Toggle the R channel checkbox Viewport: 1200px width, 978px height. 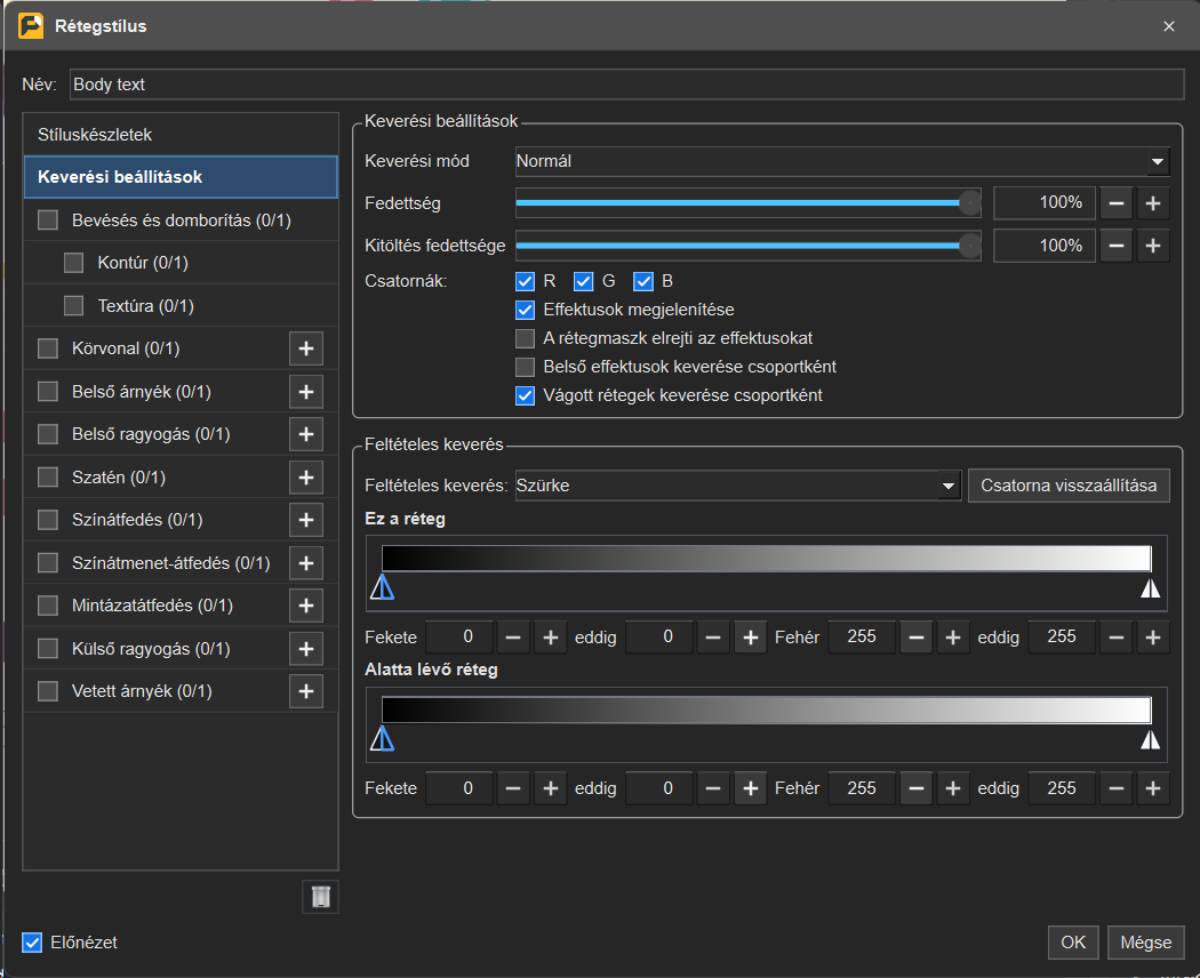point(525,282)
